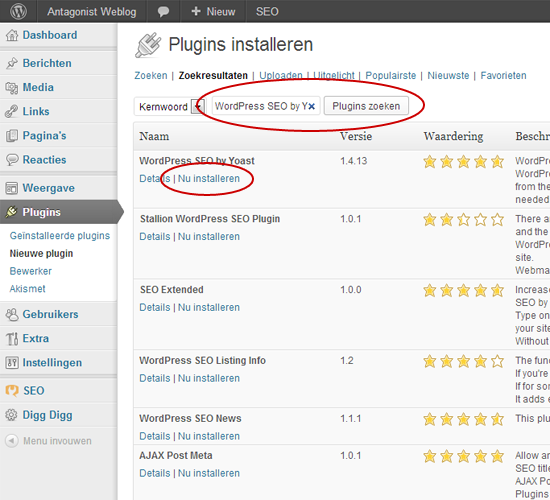This screenshot has width=550, height=500.
Task: Click the Pagina's page icon
Action: (12, 136)
